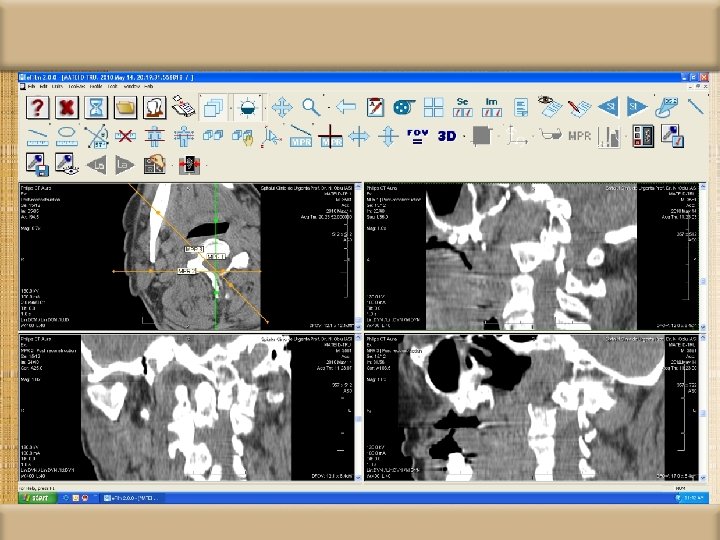Open the patient heads search icon
This screenshot has height=540, width=720.
click(x=155, y=107)
